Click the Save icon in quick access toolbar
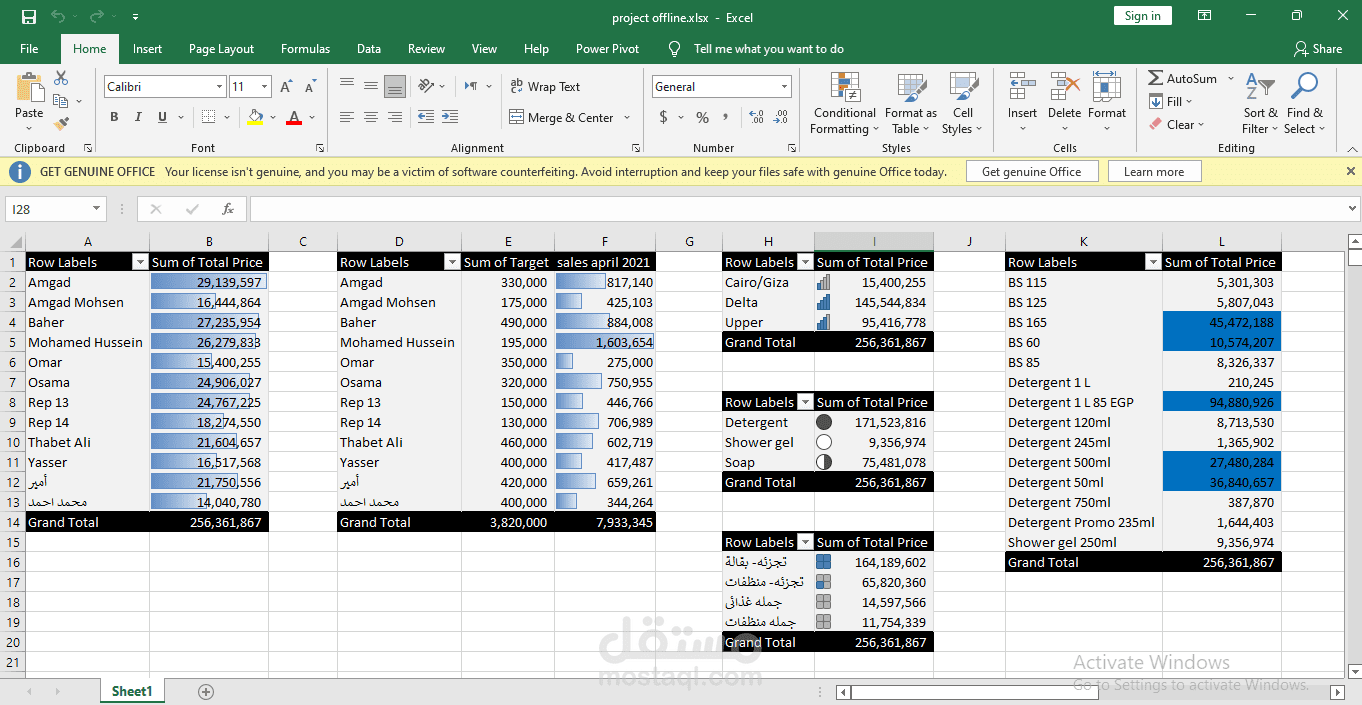Screen dimensions: 1362x705 click(29, 17)
